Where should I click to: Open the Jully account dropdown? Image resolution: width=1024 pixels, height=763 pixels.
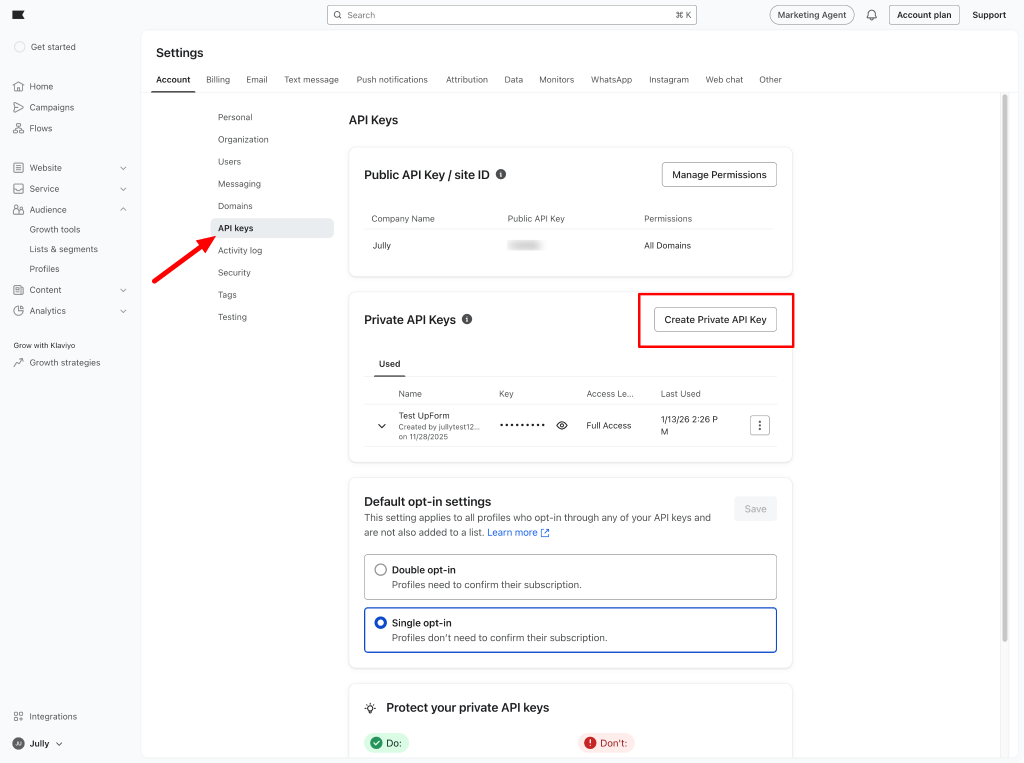tap(59, 743)
